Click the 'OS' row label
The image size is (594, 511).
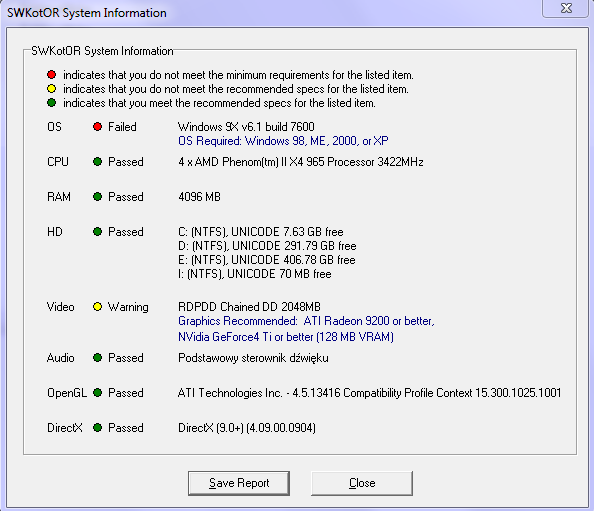point(54,127)
